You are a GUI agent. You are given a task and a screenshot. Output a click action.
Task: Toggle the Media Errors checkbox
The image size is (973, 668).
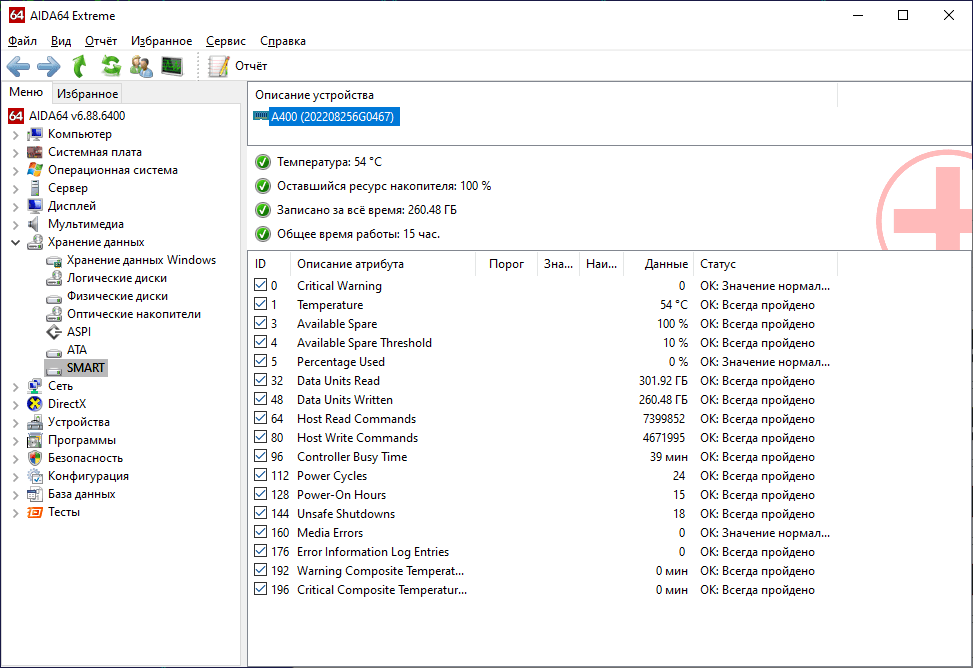[x=261, y=532]
